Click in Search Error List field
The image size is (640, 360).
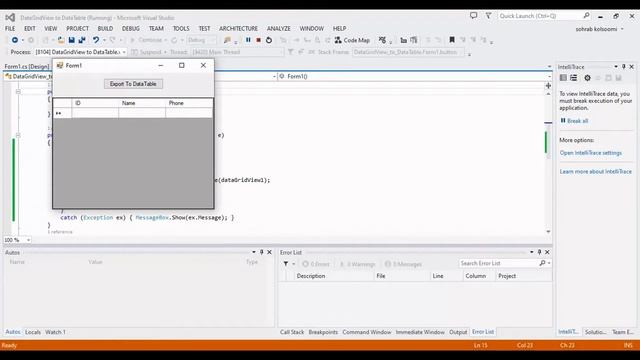499,263
